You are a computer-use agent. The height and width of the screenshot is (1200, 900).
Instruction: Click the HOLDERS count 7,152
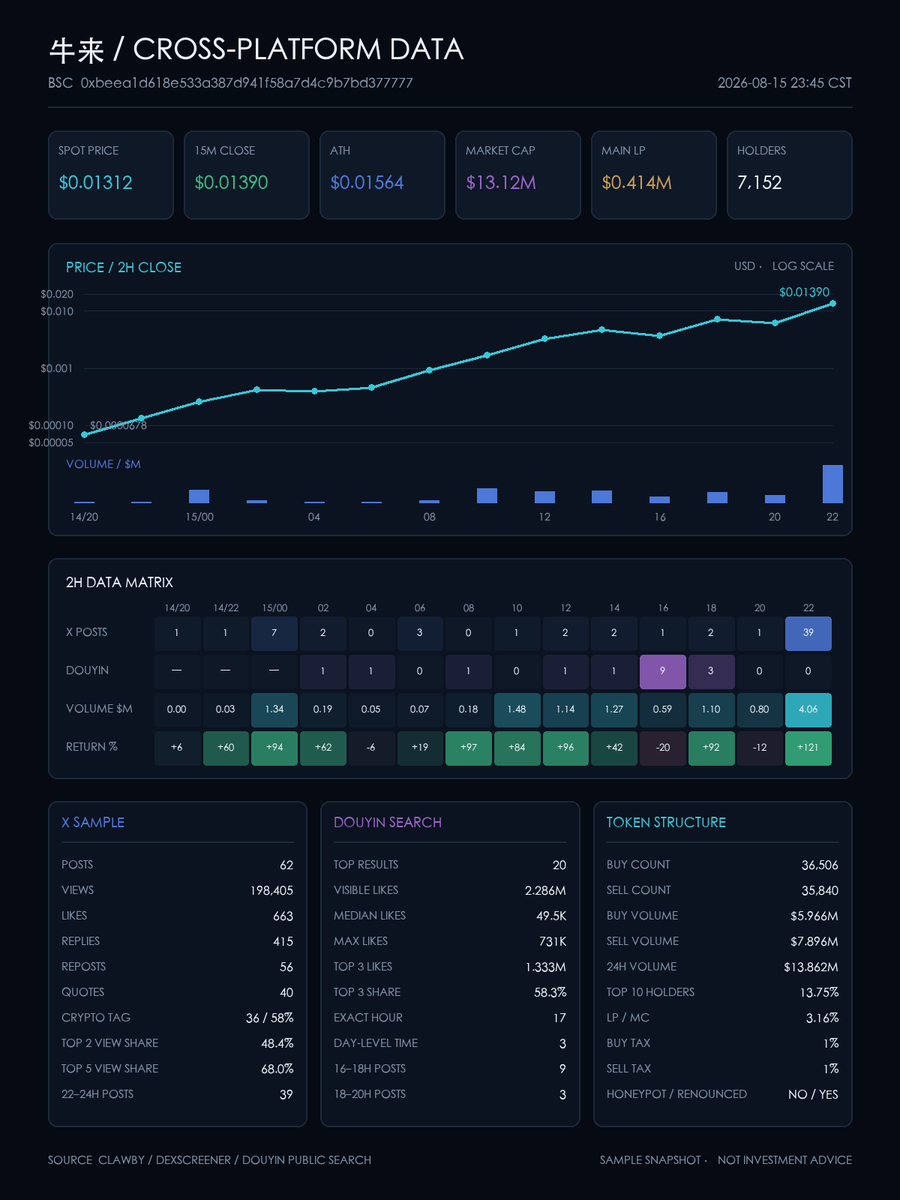[x=760, y=183]
